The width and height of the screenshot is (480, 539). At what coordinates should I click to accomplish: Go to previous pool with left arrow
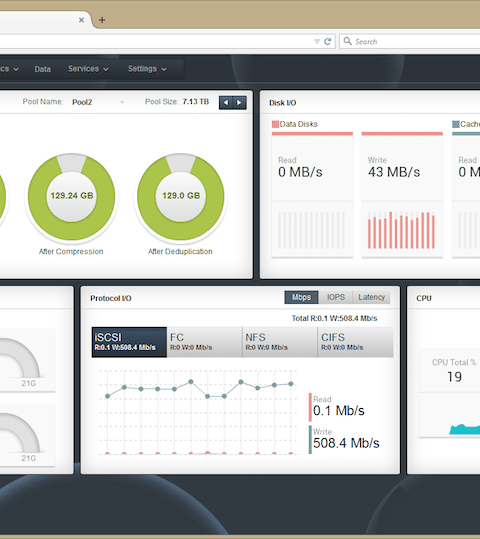pyautogui.click(x=226, y=102)
